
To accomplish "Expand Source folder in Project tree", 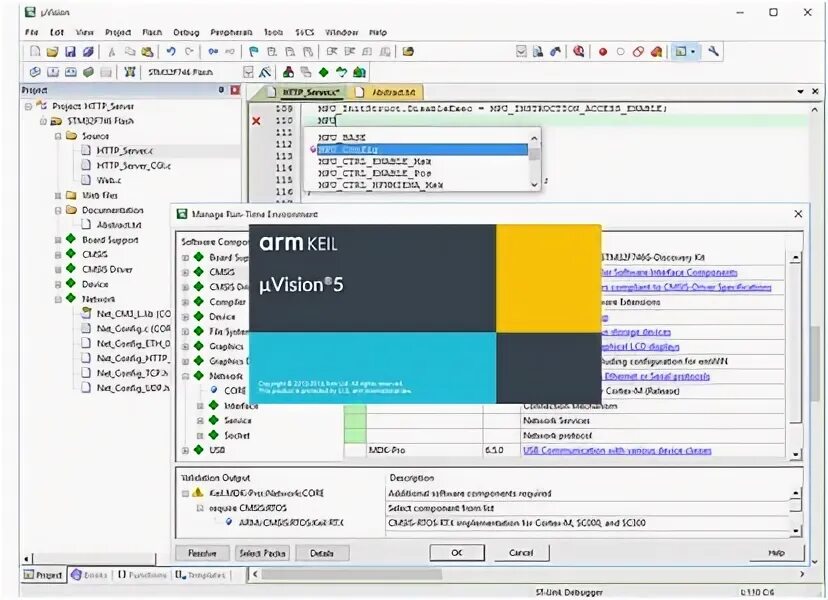I will coord(58,136).
